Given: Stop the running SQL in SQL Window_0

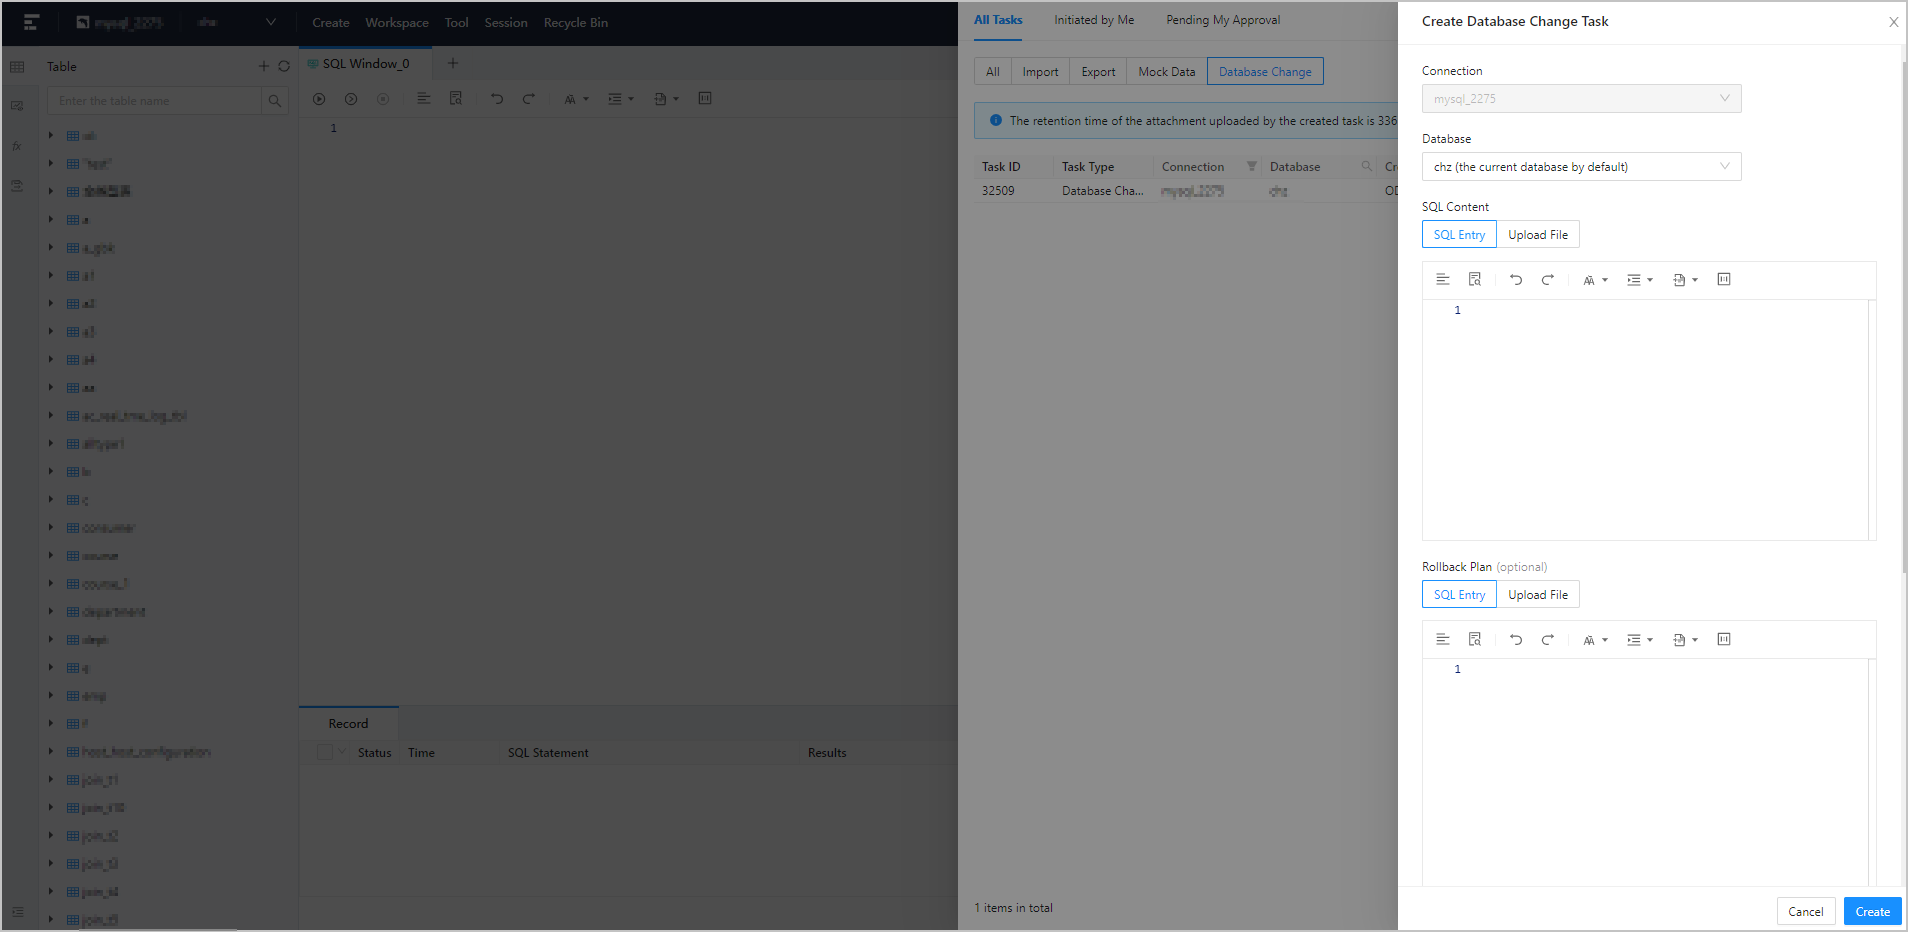Looking at the screenshot, I should (383, 99).
